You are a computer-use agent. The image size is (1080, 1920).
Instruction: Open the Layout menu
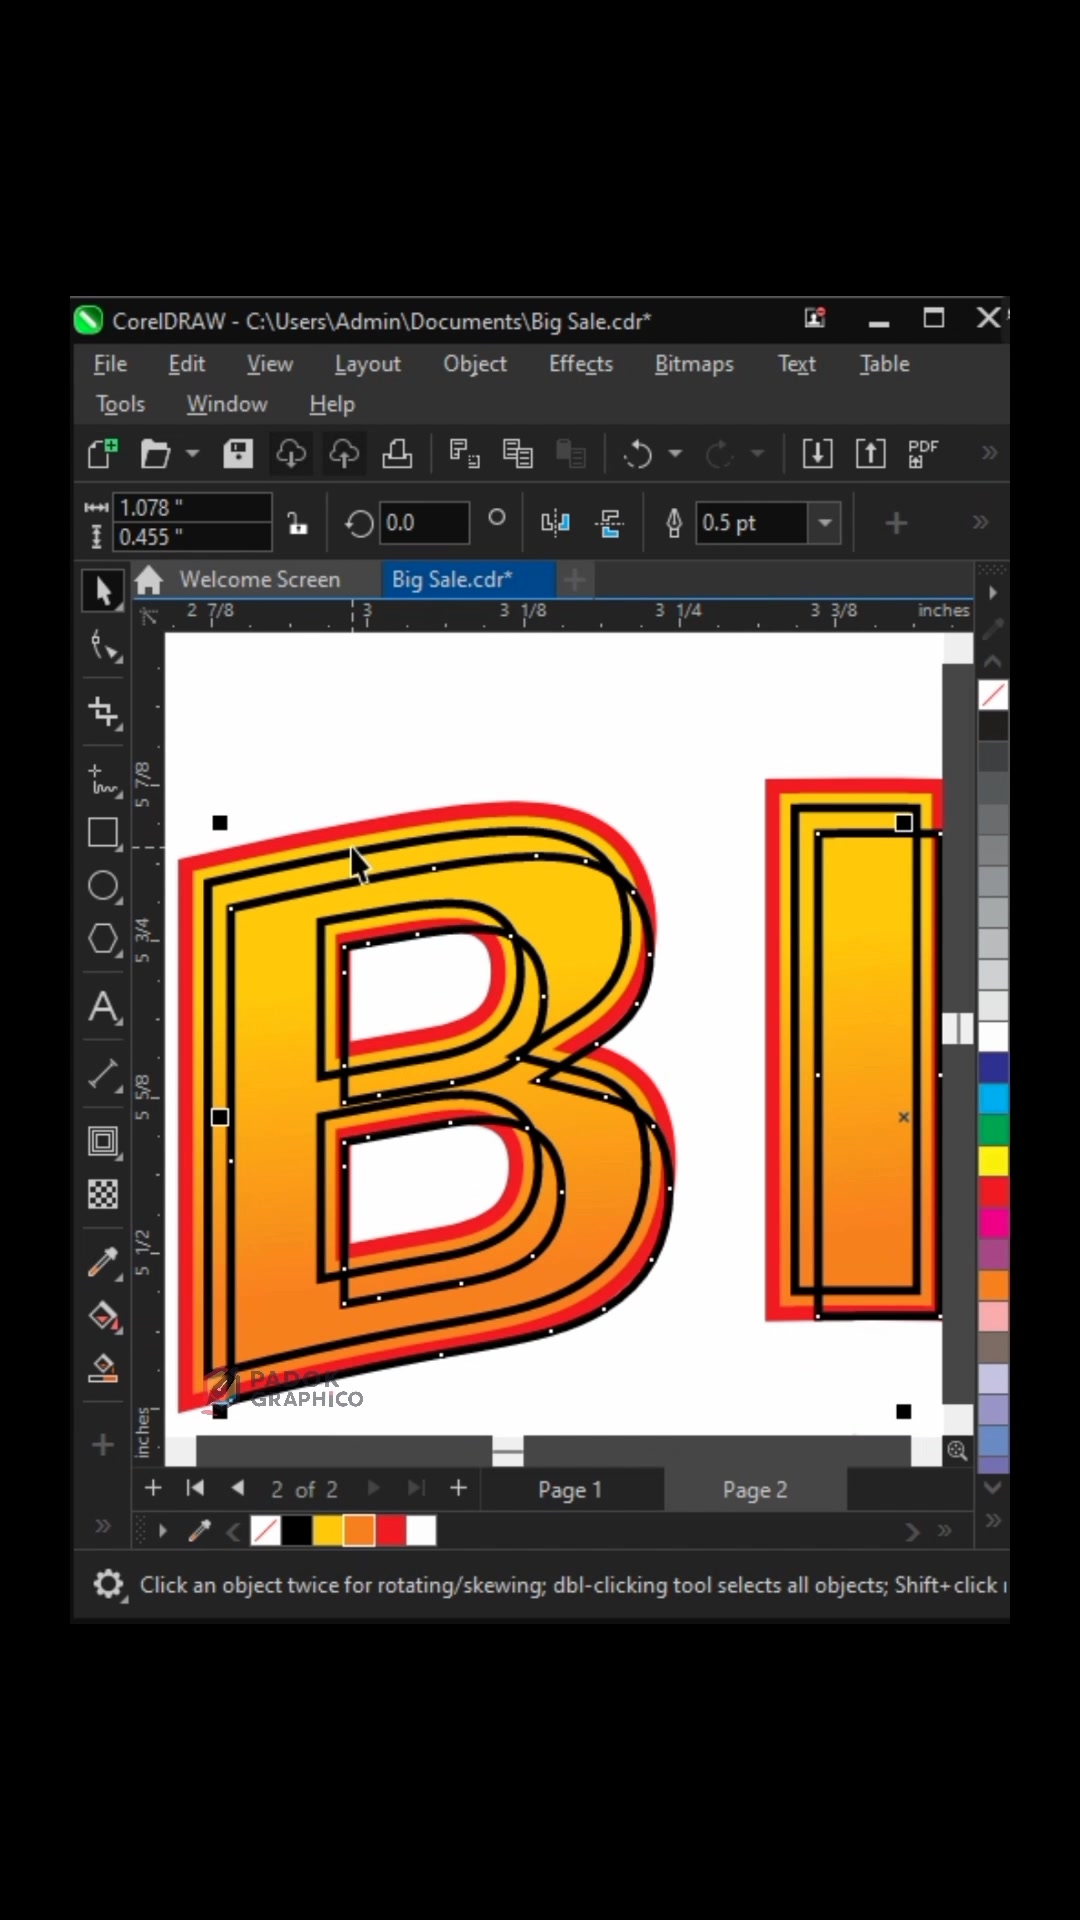(x=367, y=364)
